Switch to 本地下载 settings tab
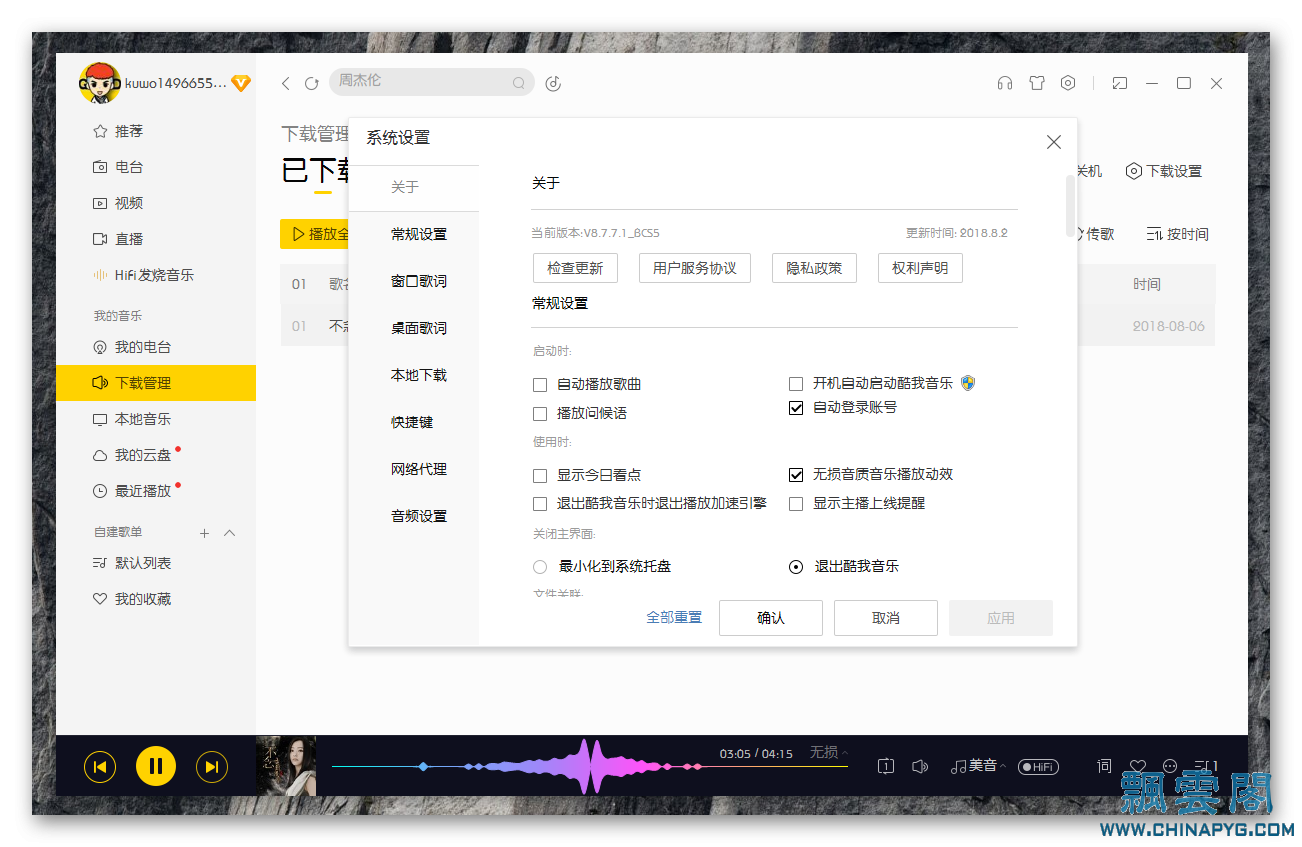 pyautogui.click(x=418, y=375)
